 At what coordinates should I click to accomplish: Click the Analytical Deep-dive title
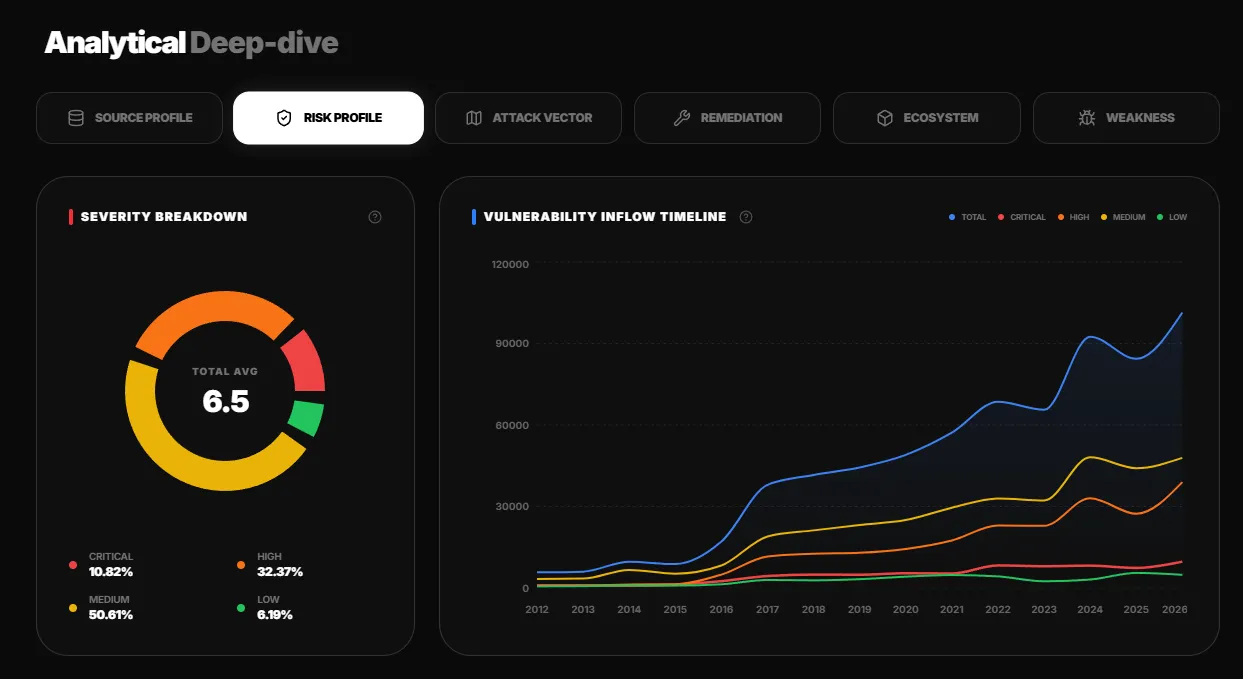pos(191,43)
